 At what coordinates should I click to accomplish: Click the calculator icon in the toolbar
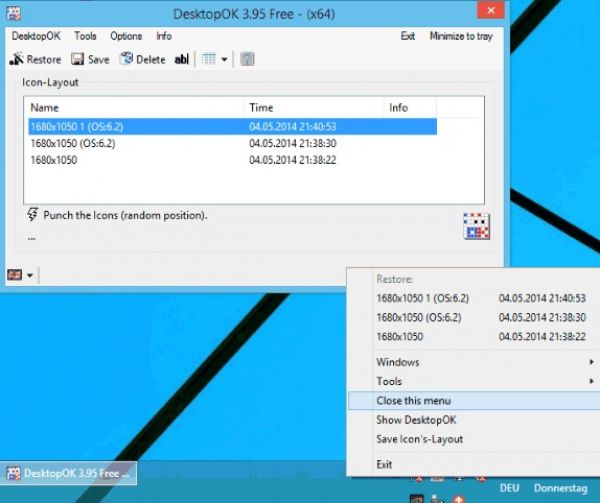[247, 60]
